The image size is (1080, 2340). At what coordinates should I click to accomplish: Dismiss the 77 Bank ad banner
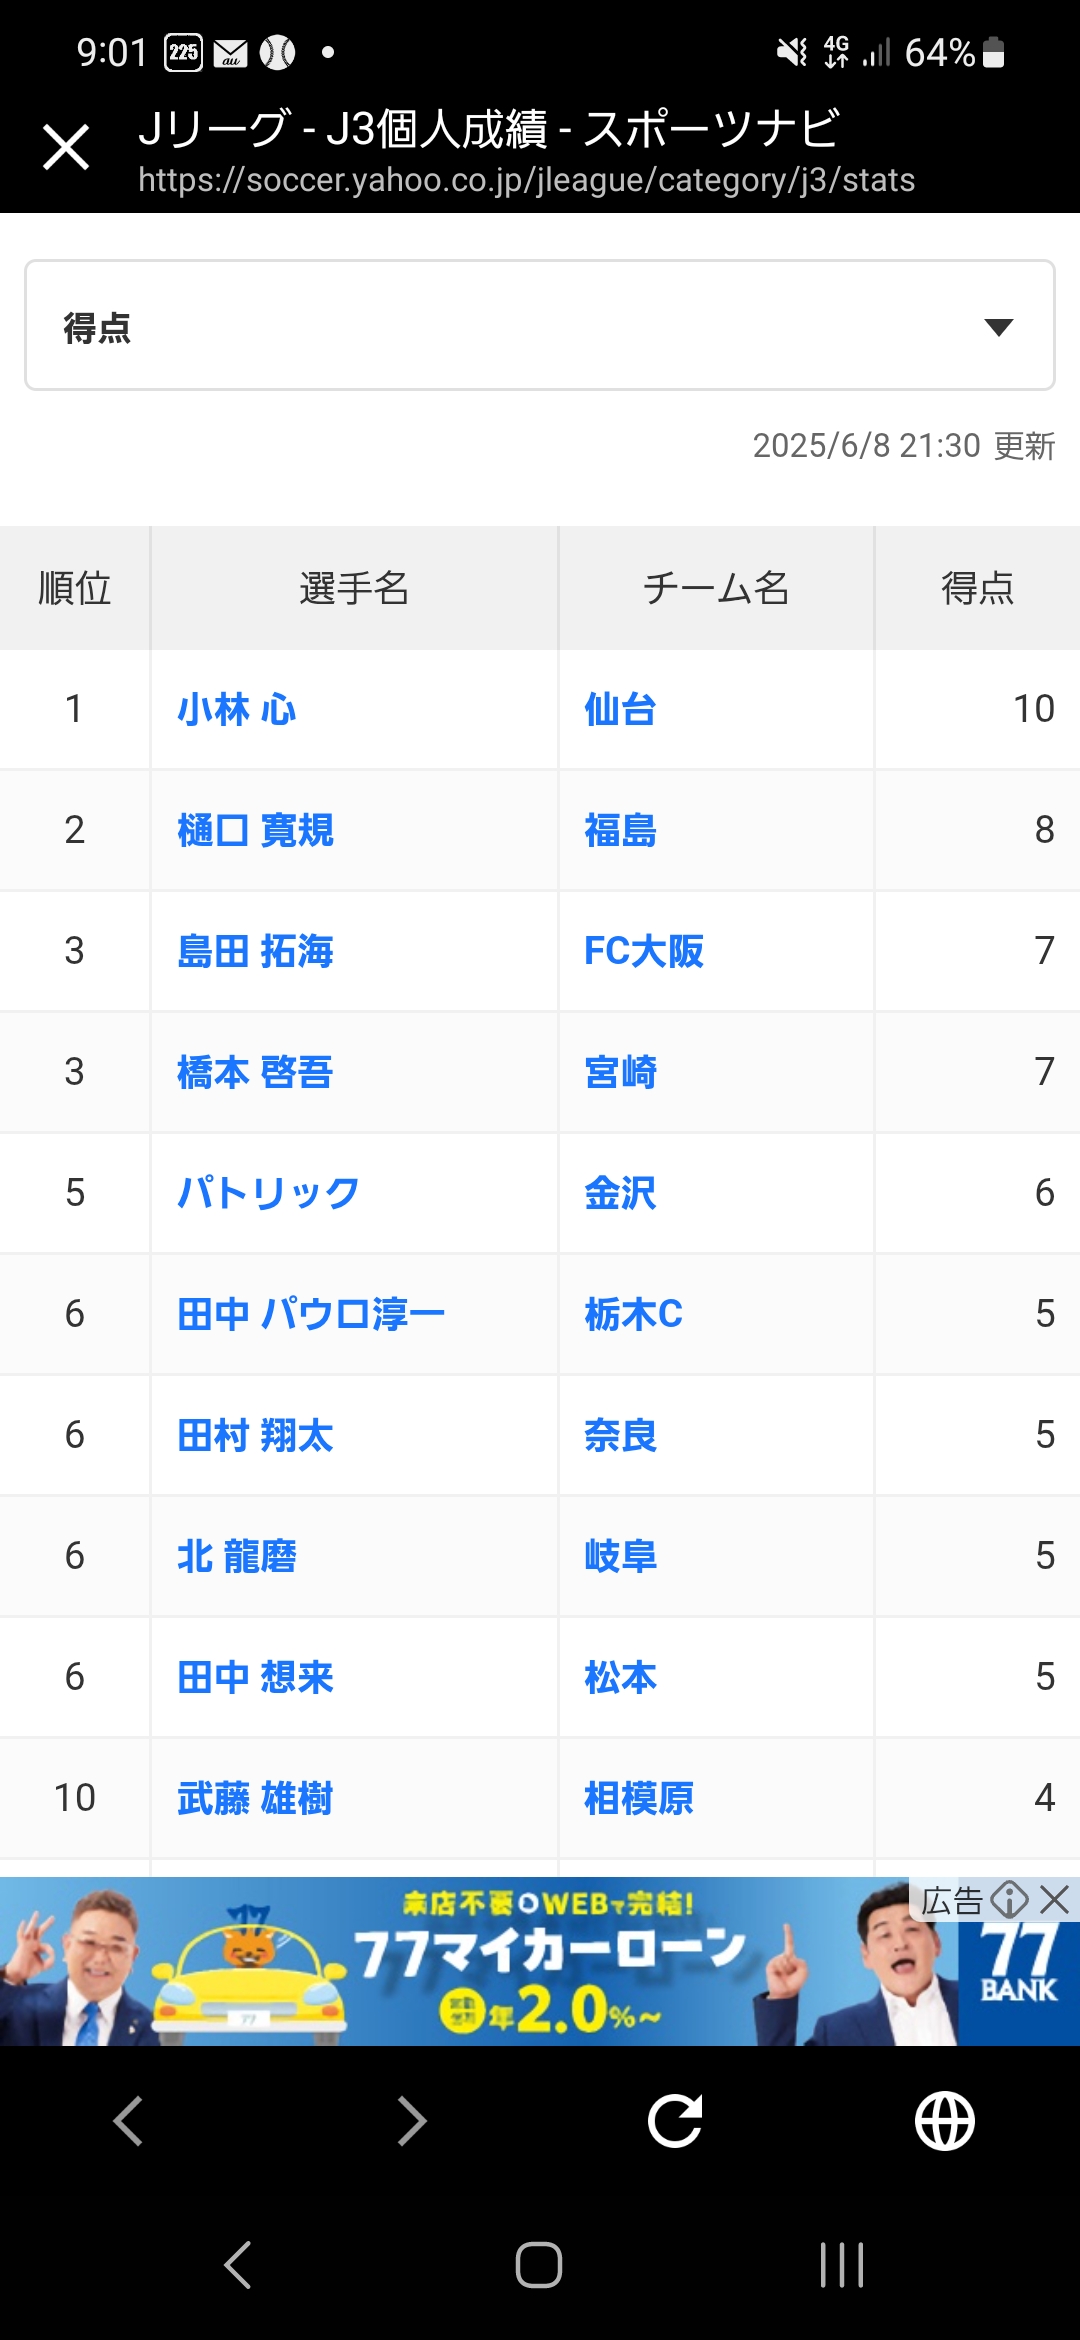[1055, 1899]
